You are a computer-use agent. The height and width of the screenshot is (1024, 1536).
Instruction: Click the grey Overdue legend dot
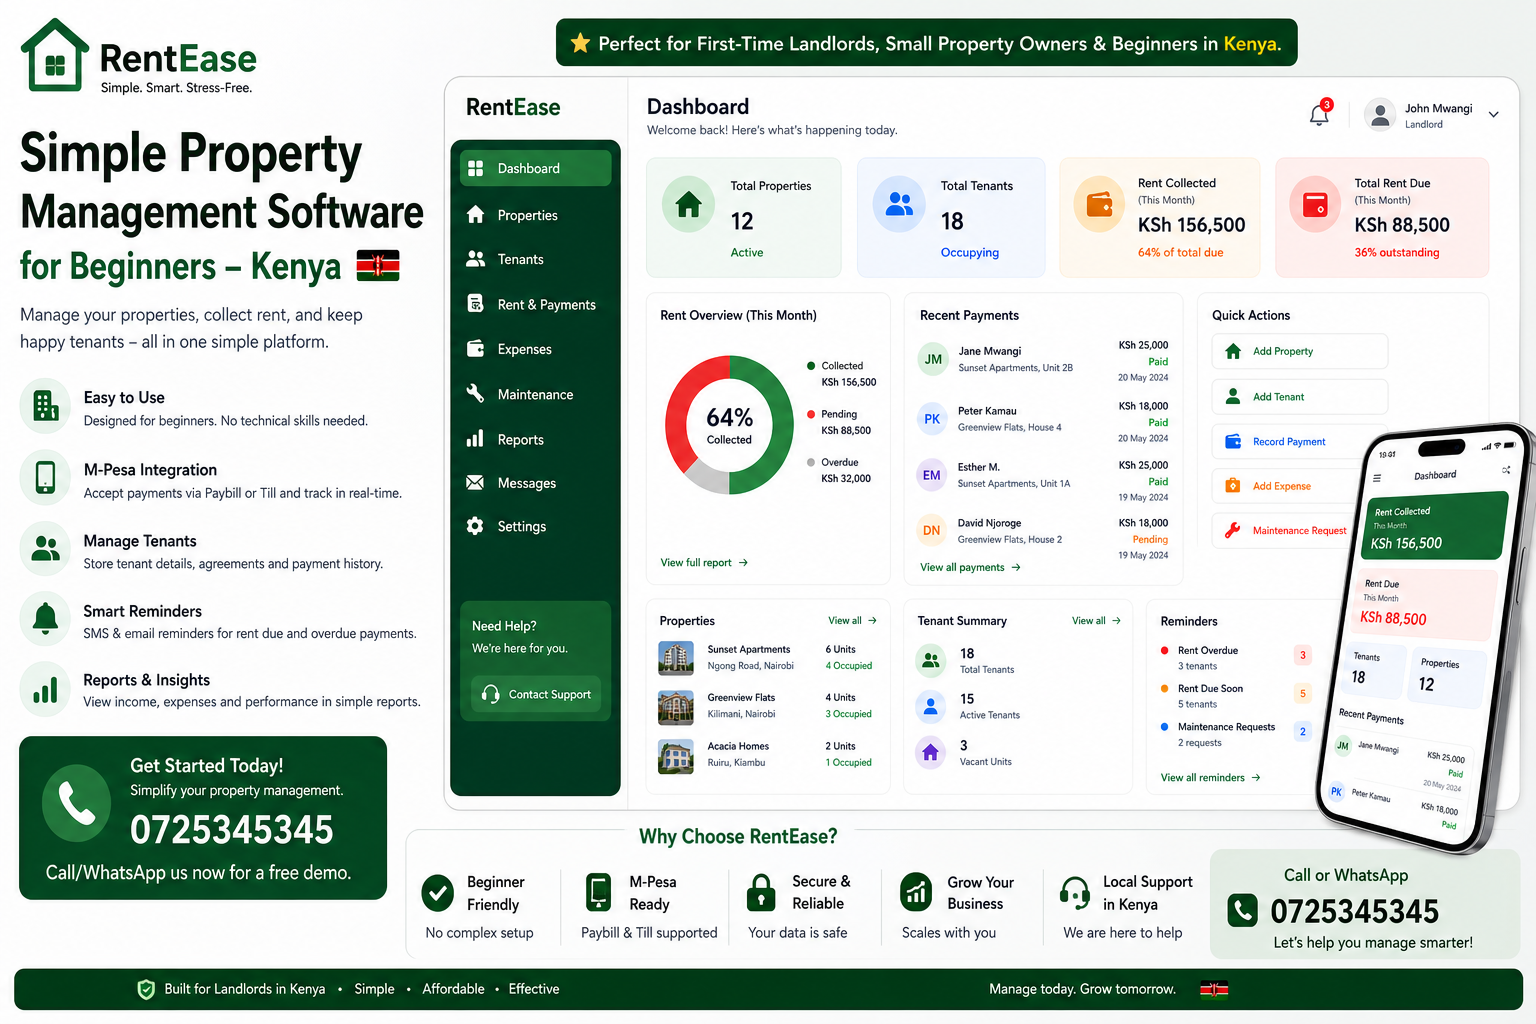pyautogui.click(x=811, y=462)
